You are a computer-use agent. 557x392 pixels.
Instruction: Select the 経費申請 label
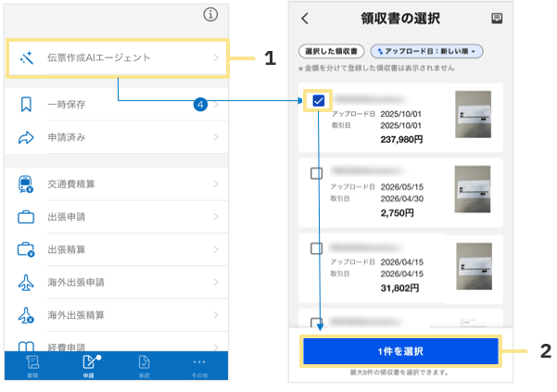pos(66,347)
